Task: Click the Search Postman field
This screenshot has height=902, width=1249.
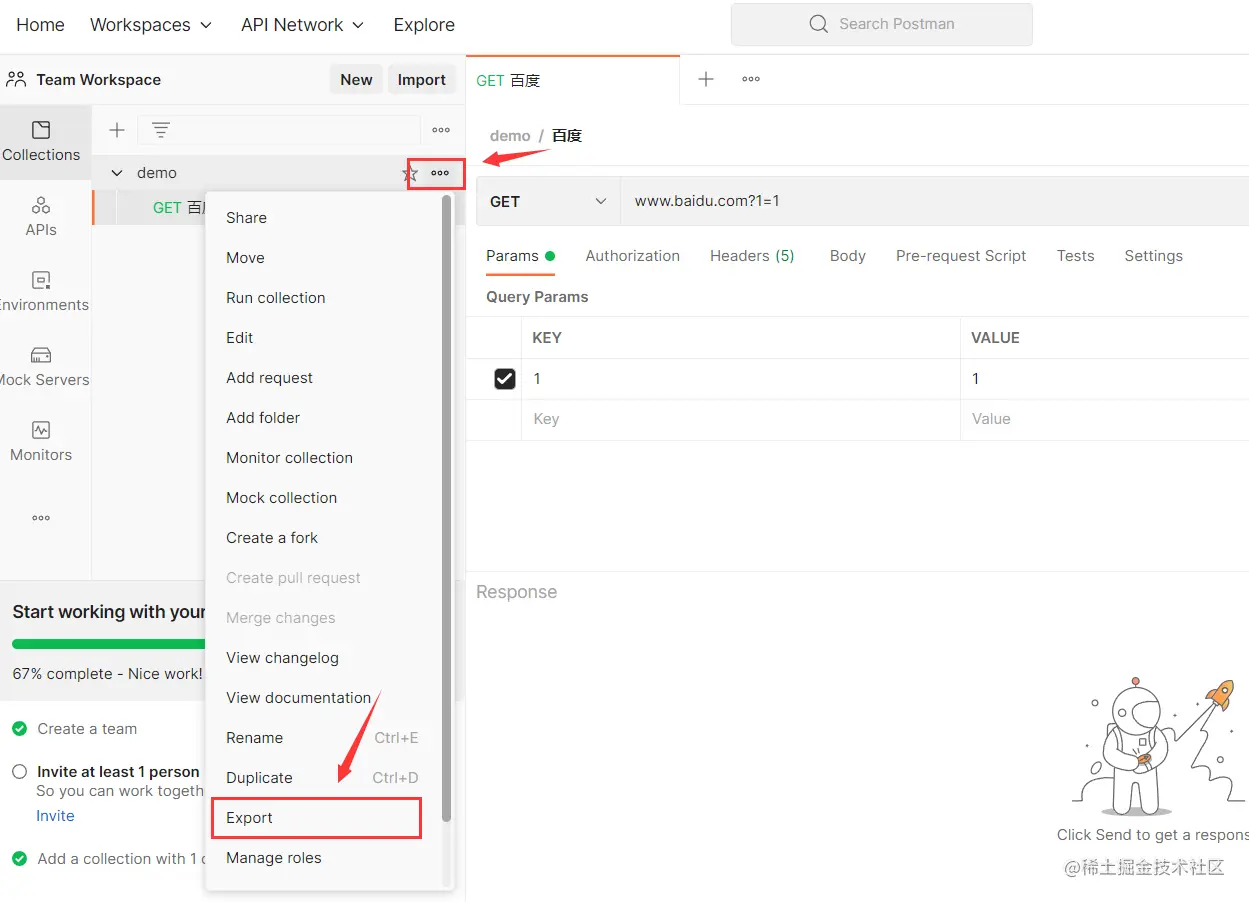Action: pyautogui.click(x=881, y=24)
